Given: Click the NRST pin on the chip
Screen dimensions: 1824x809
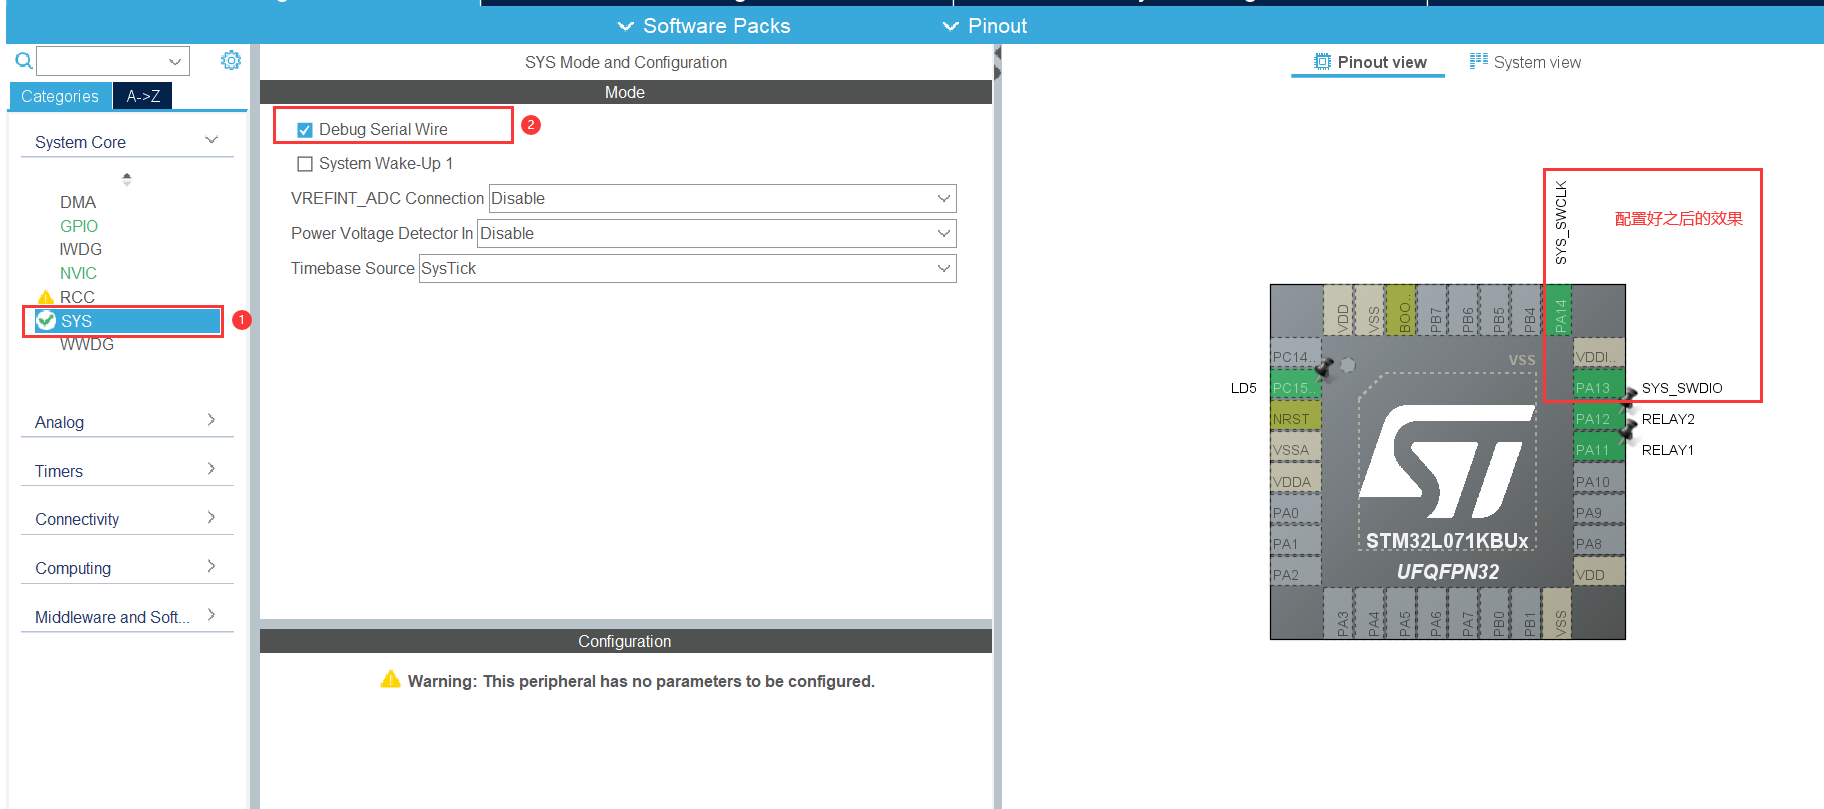Looking at the screenshot, I should [x=1296, y=418].
